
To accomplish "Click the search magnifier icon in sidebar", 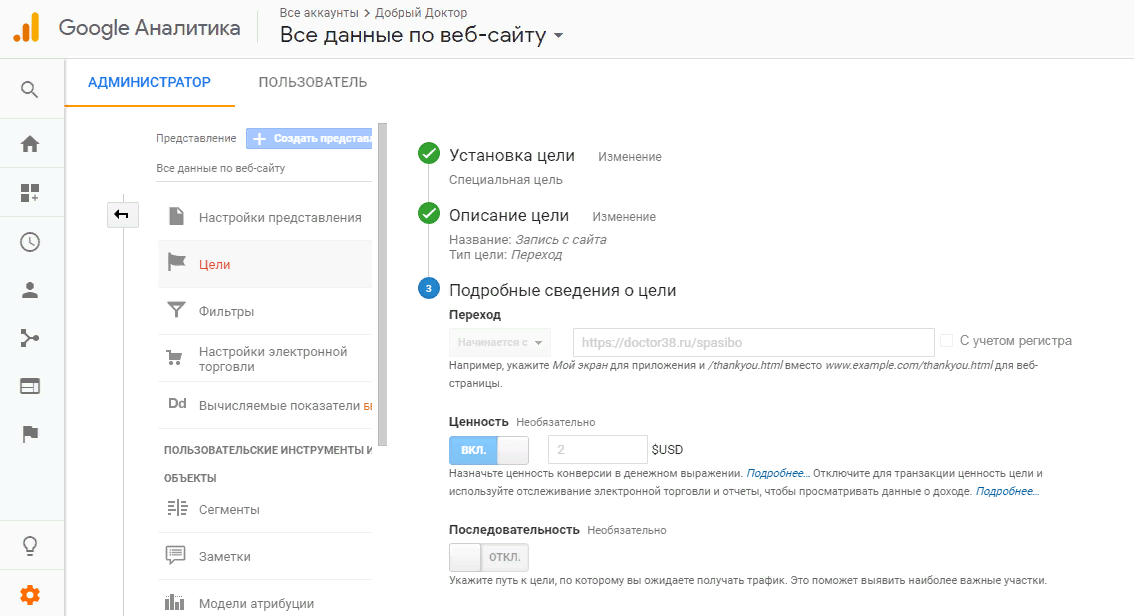I will 30,90.
